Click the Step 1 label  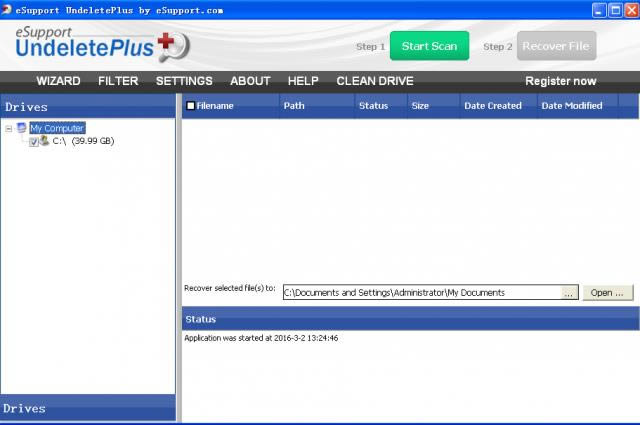point(370,47)
